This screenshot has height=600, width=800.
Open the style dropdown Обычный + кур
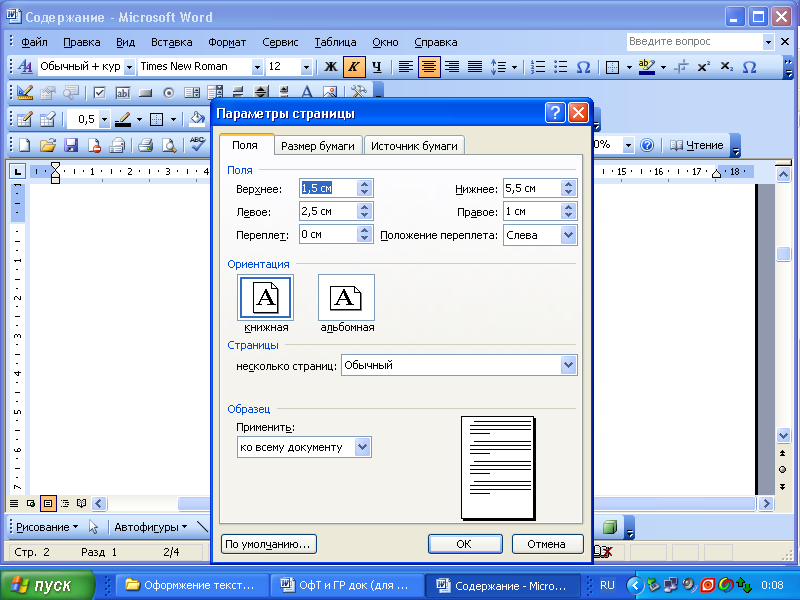pyautogui.click(x=129, y=67)
